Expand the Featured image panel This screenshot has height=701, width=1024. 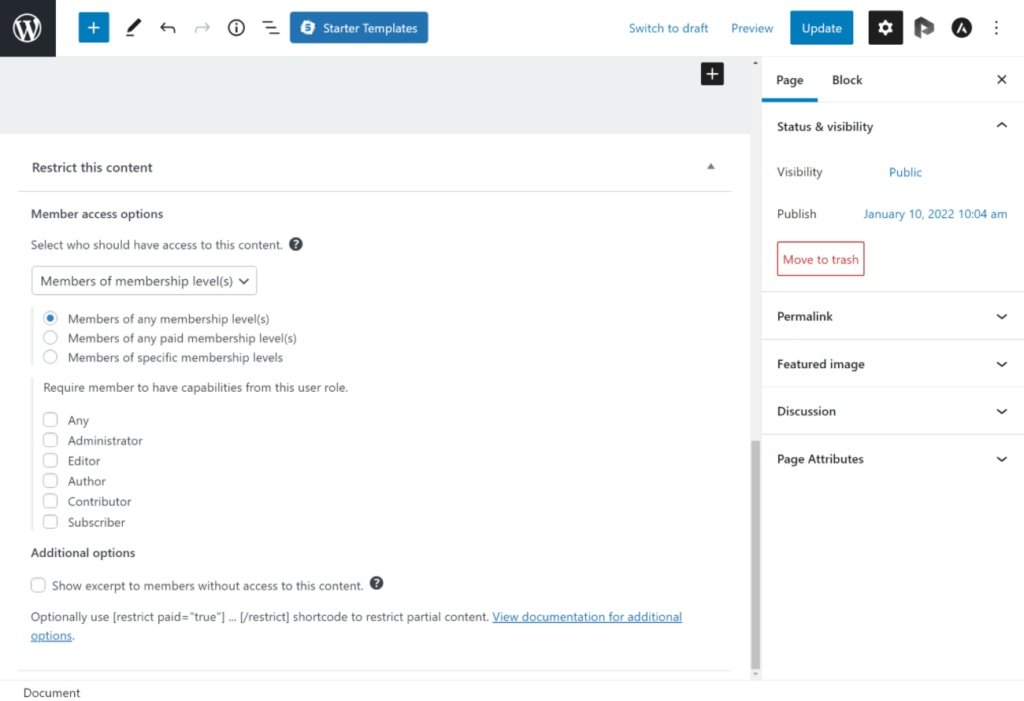(892, 364)
